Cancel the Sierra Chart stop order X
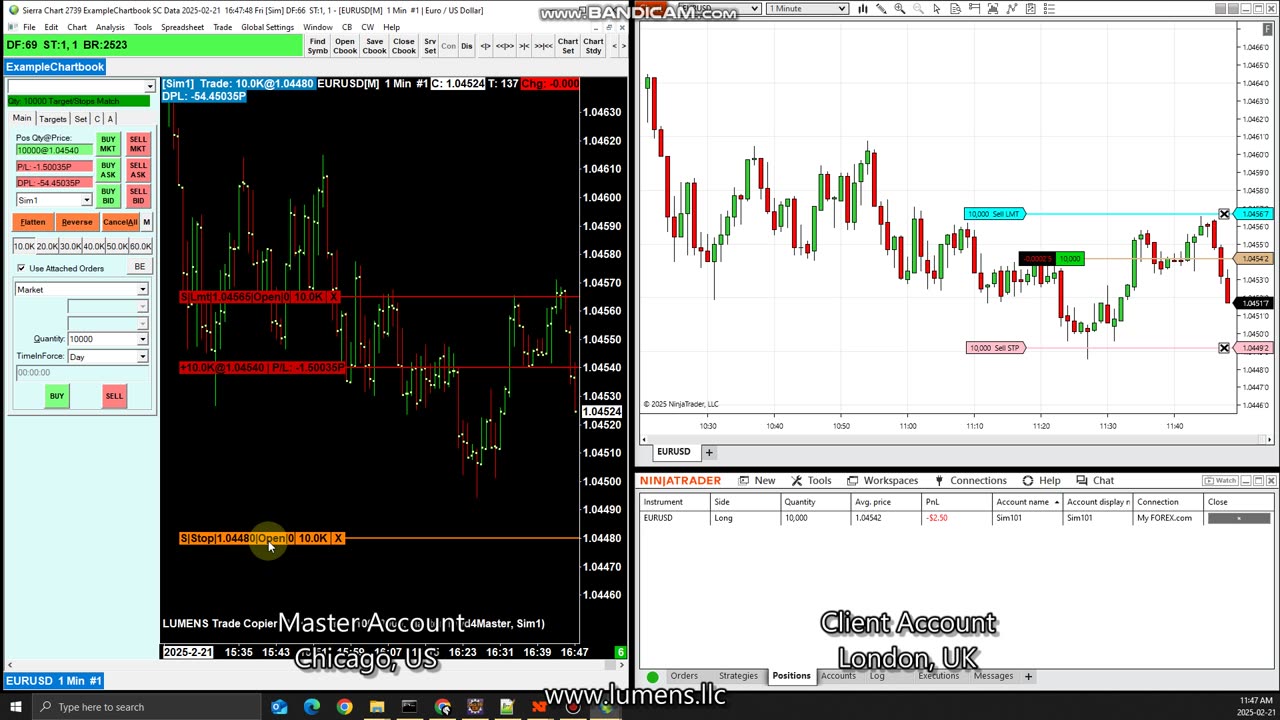This screenshot has height=720, width=1280. (x=338, y=538)
